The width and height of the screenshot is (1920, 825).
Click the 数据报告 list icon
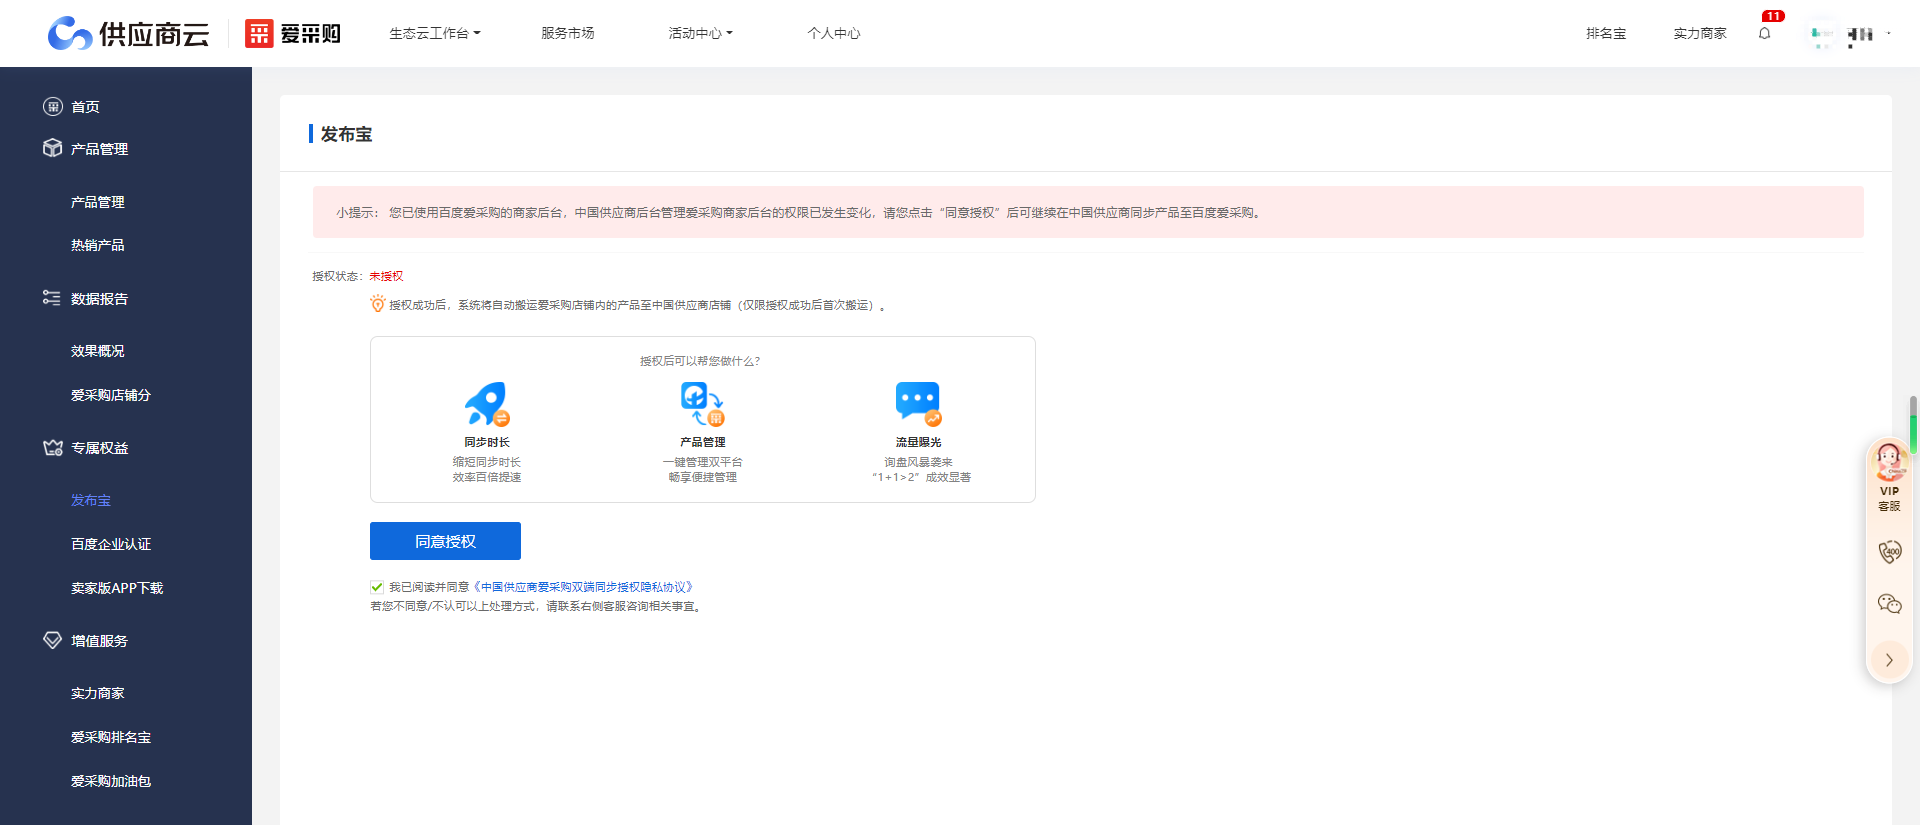[52, 298]
